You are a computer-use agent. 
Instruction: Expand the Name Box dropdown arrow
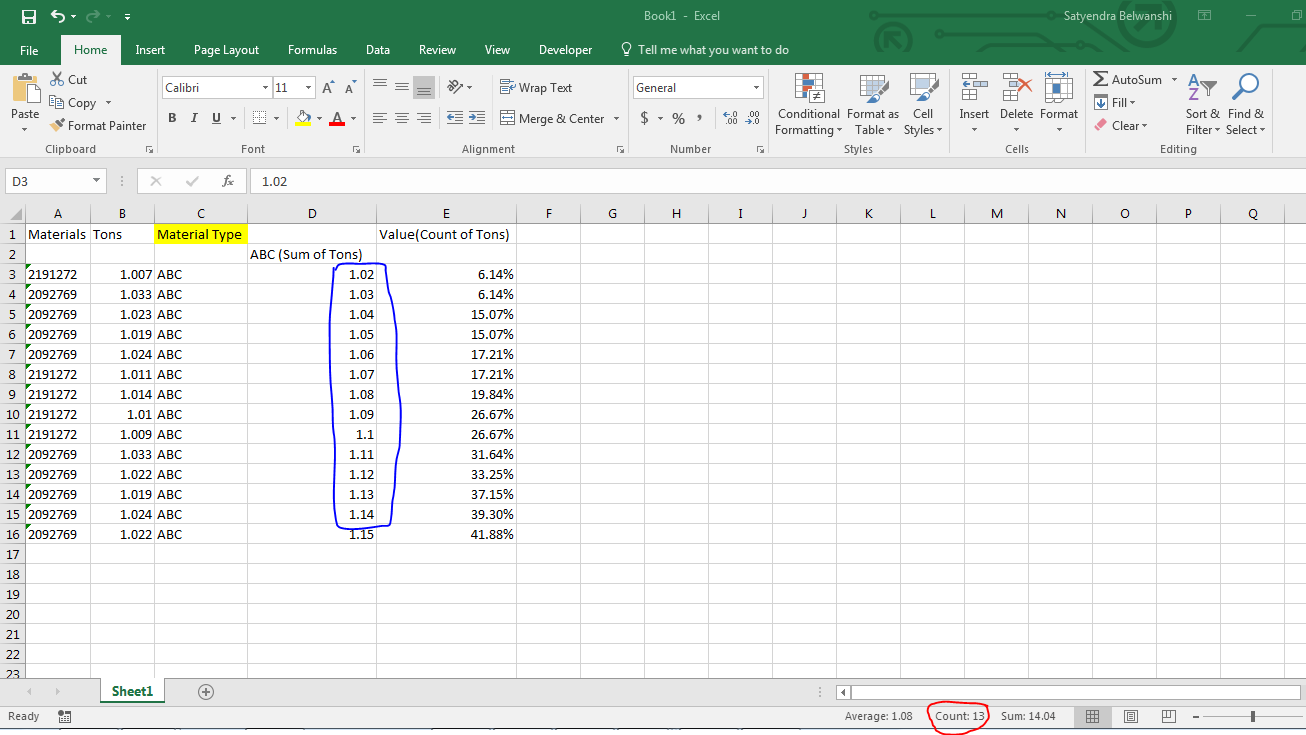coord(97,181)
